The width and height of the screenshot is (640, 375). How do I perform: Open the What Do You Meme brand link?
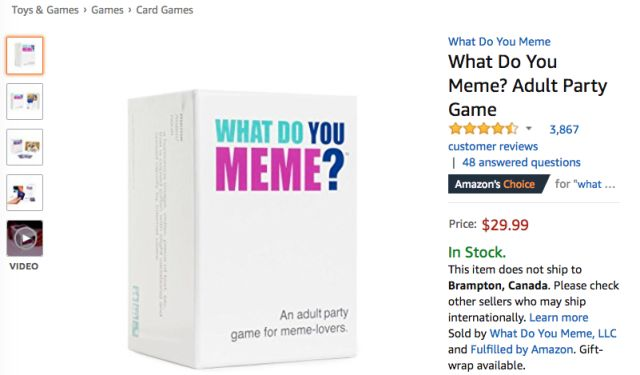499,42
